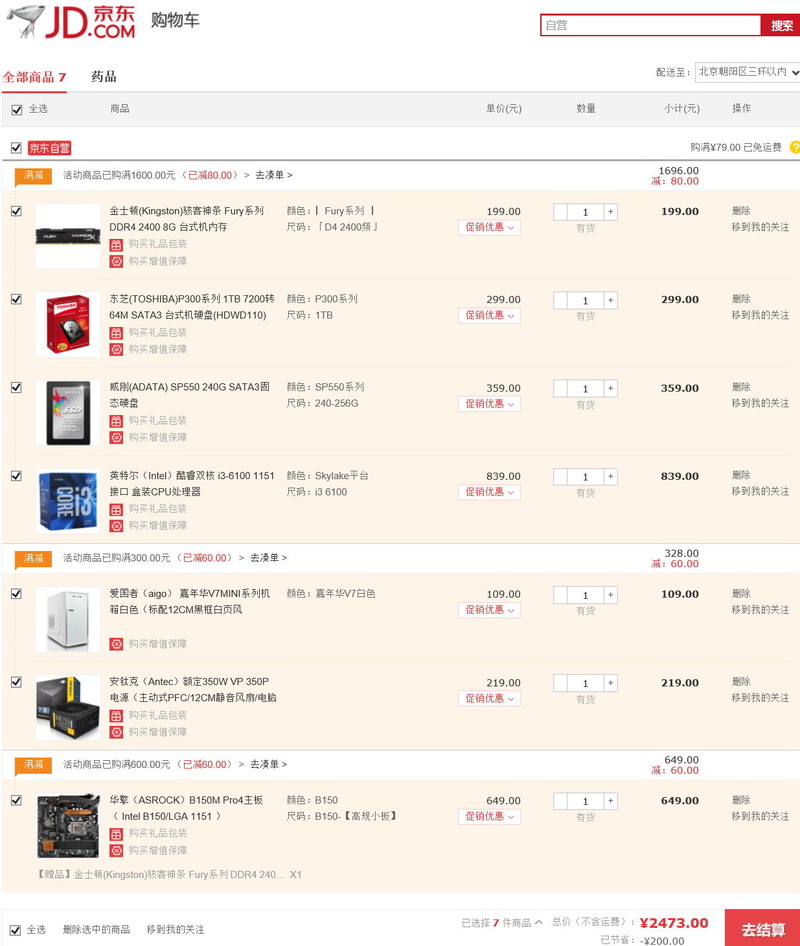Screen dimensions: 800x946
Task: Toggle the 京东自营 shop checkbox
Action: coord(16,148)
